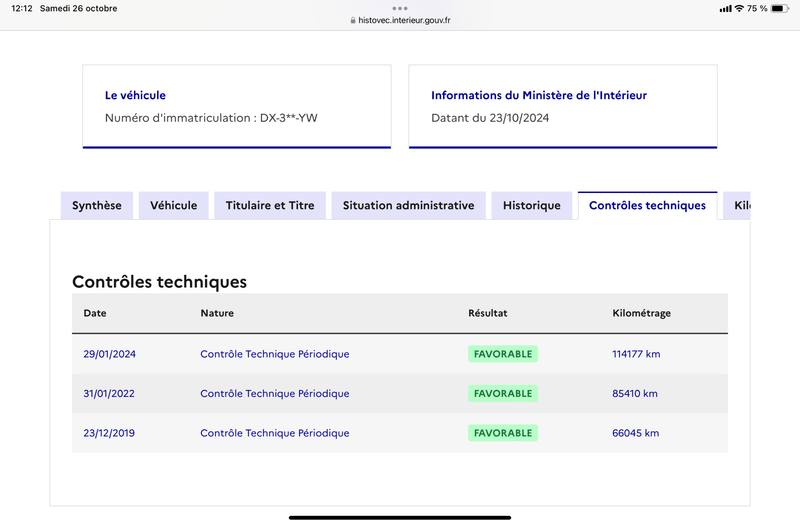Select the Titulaire et Titre tab
The height and width of the screenshot is (525, 800).
pyautogui.click(x=270, y=206)
